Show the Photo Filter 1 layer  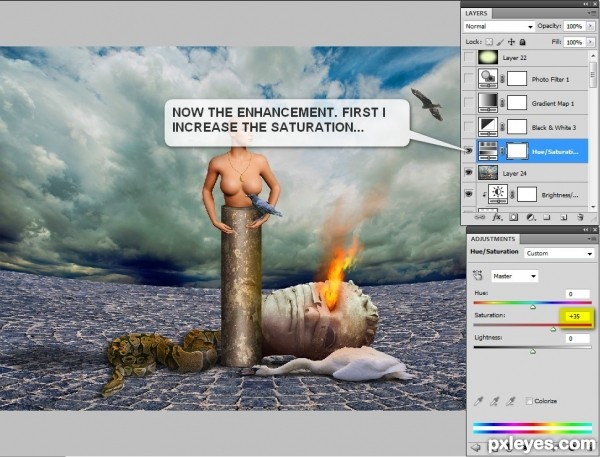[x=469, y=79]
